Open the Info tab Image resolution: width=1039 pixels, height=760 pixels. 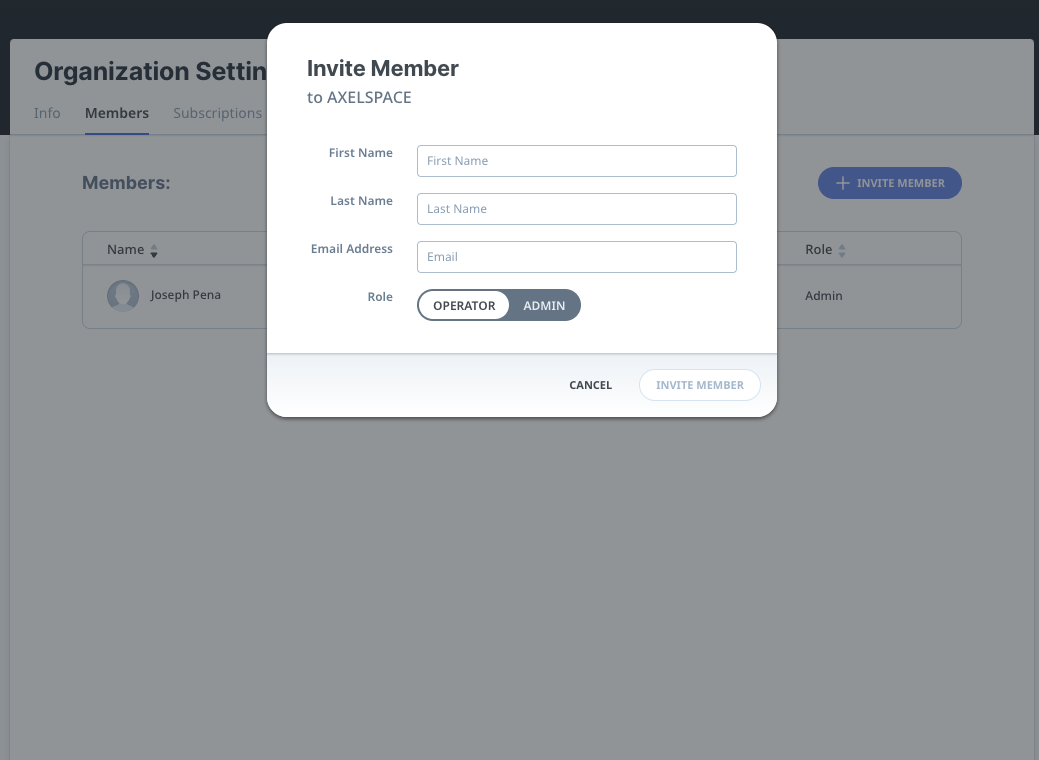pyautogui.click(x=47, y=113)
